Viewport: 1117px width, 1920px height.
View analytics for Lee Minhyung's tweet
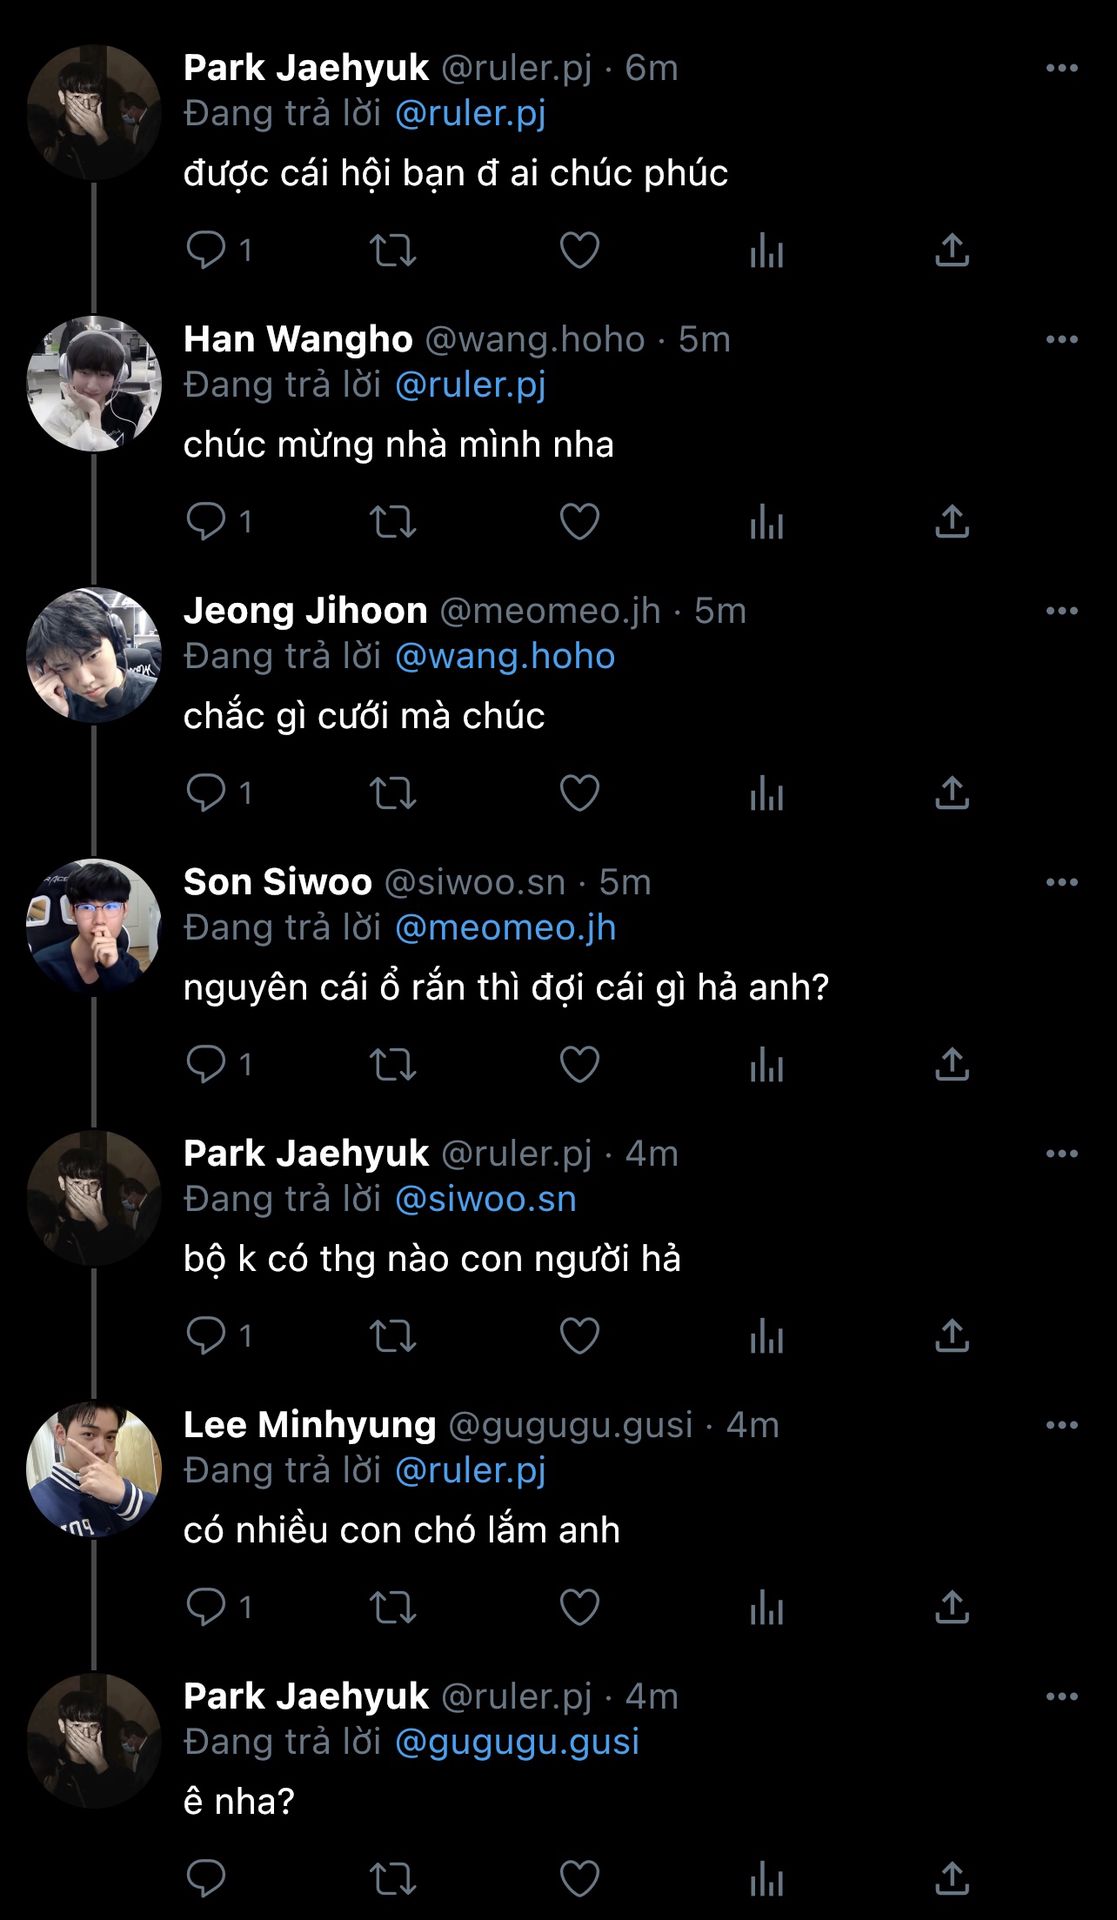767,1608
